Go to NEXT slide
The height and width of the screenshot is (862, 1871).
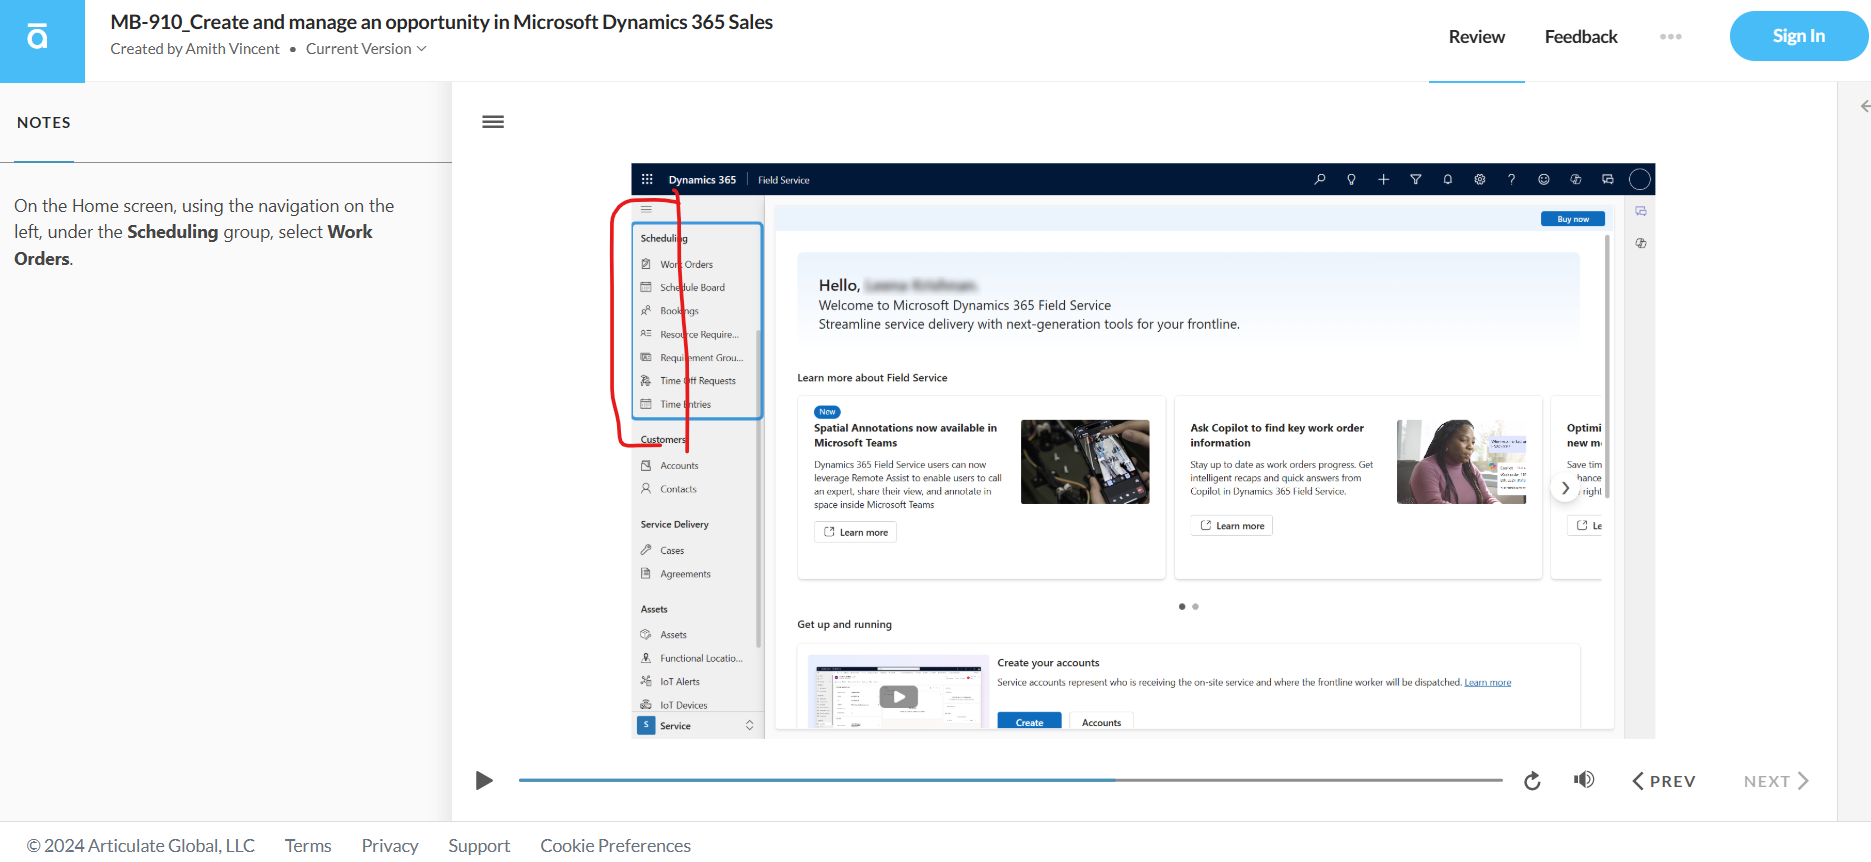tap(1776, 781)
